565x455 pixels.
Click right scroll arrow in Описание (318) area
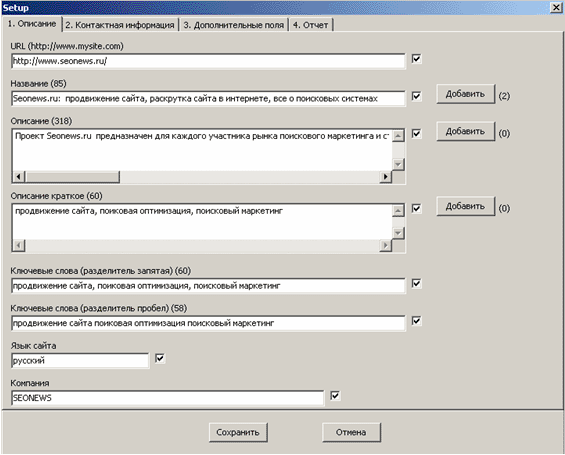386,177
